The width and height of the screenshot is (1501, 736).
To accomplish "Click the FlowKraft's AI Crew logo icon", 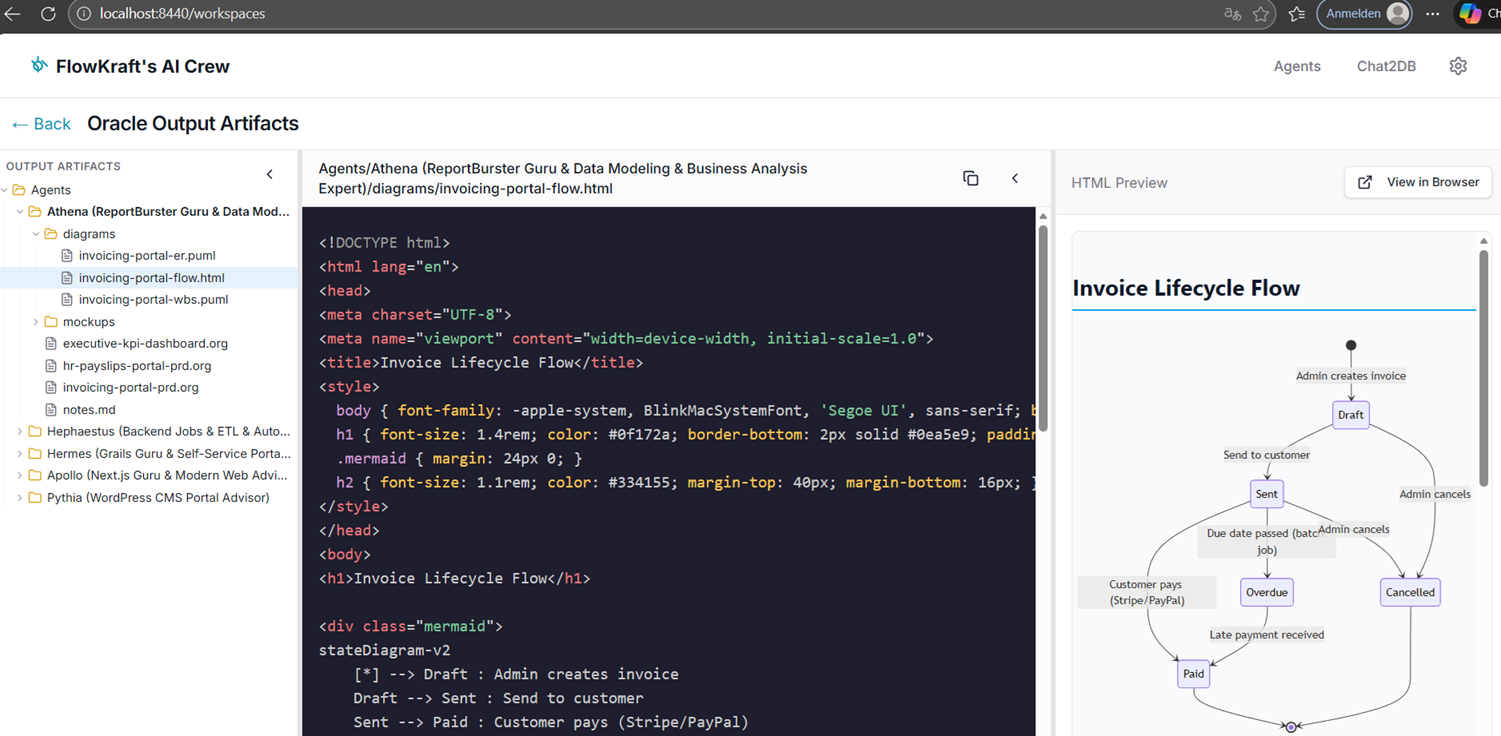I will point(38,65).
